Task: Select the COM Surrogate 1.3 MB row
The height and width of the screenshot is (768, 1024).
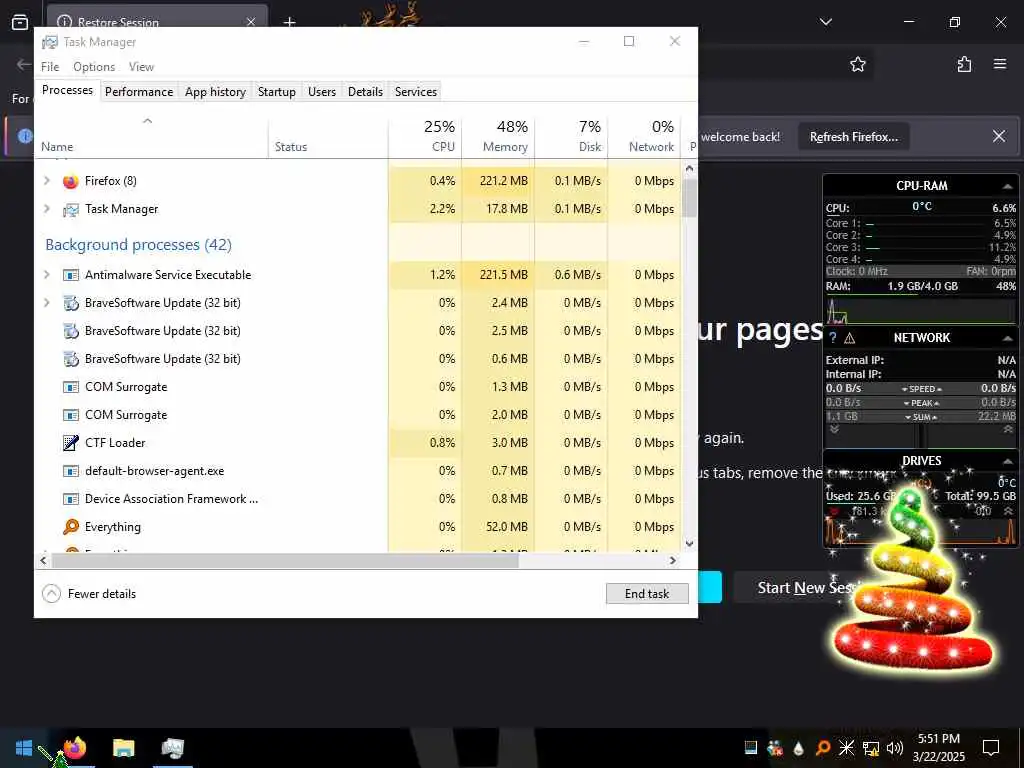Action: (358, 387)
